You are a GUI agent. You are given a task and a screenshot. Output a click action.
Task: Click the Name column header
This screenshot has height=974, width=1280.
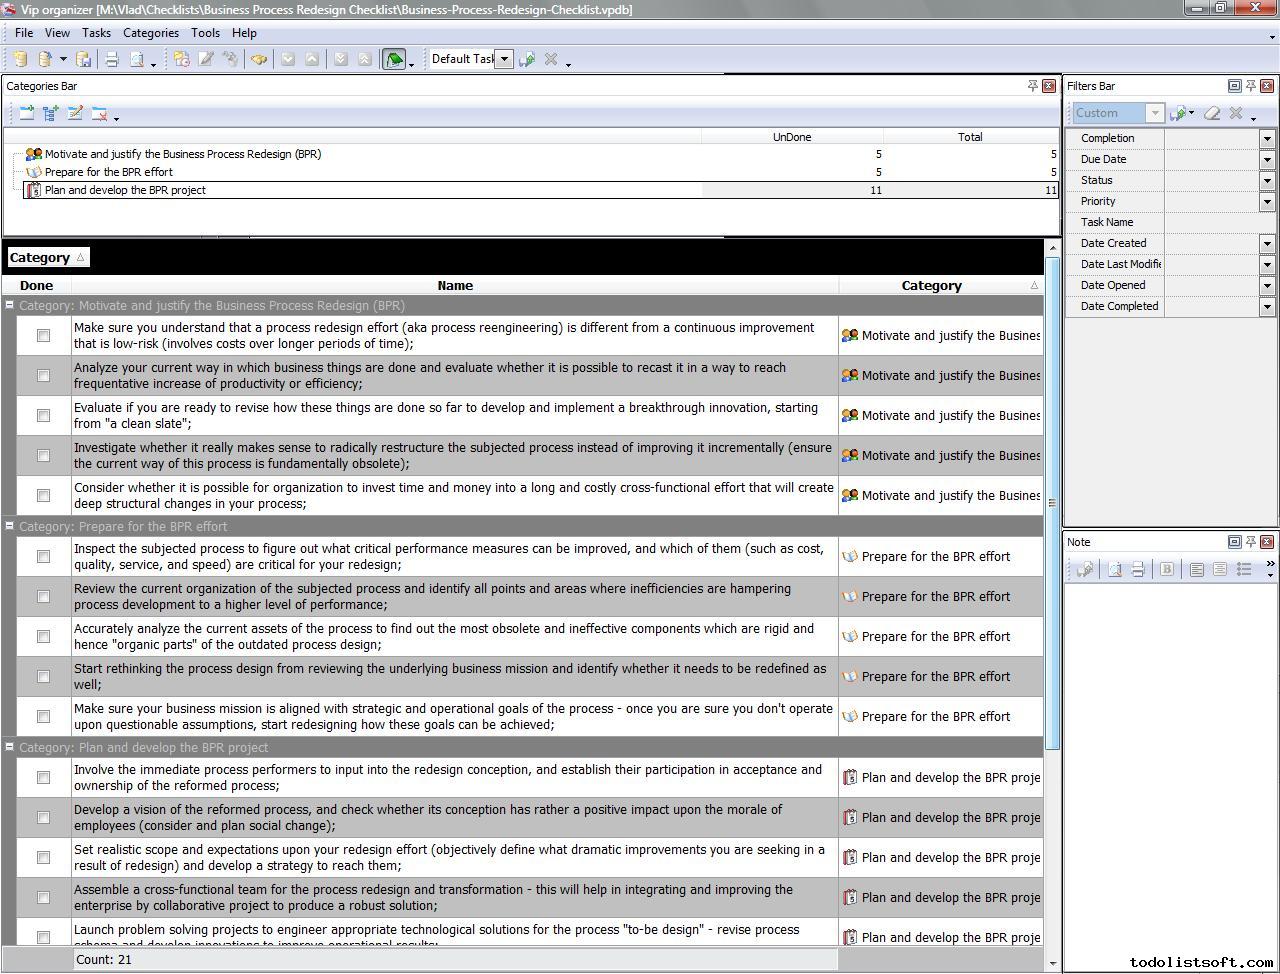pos(454,286)
